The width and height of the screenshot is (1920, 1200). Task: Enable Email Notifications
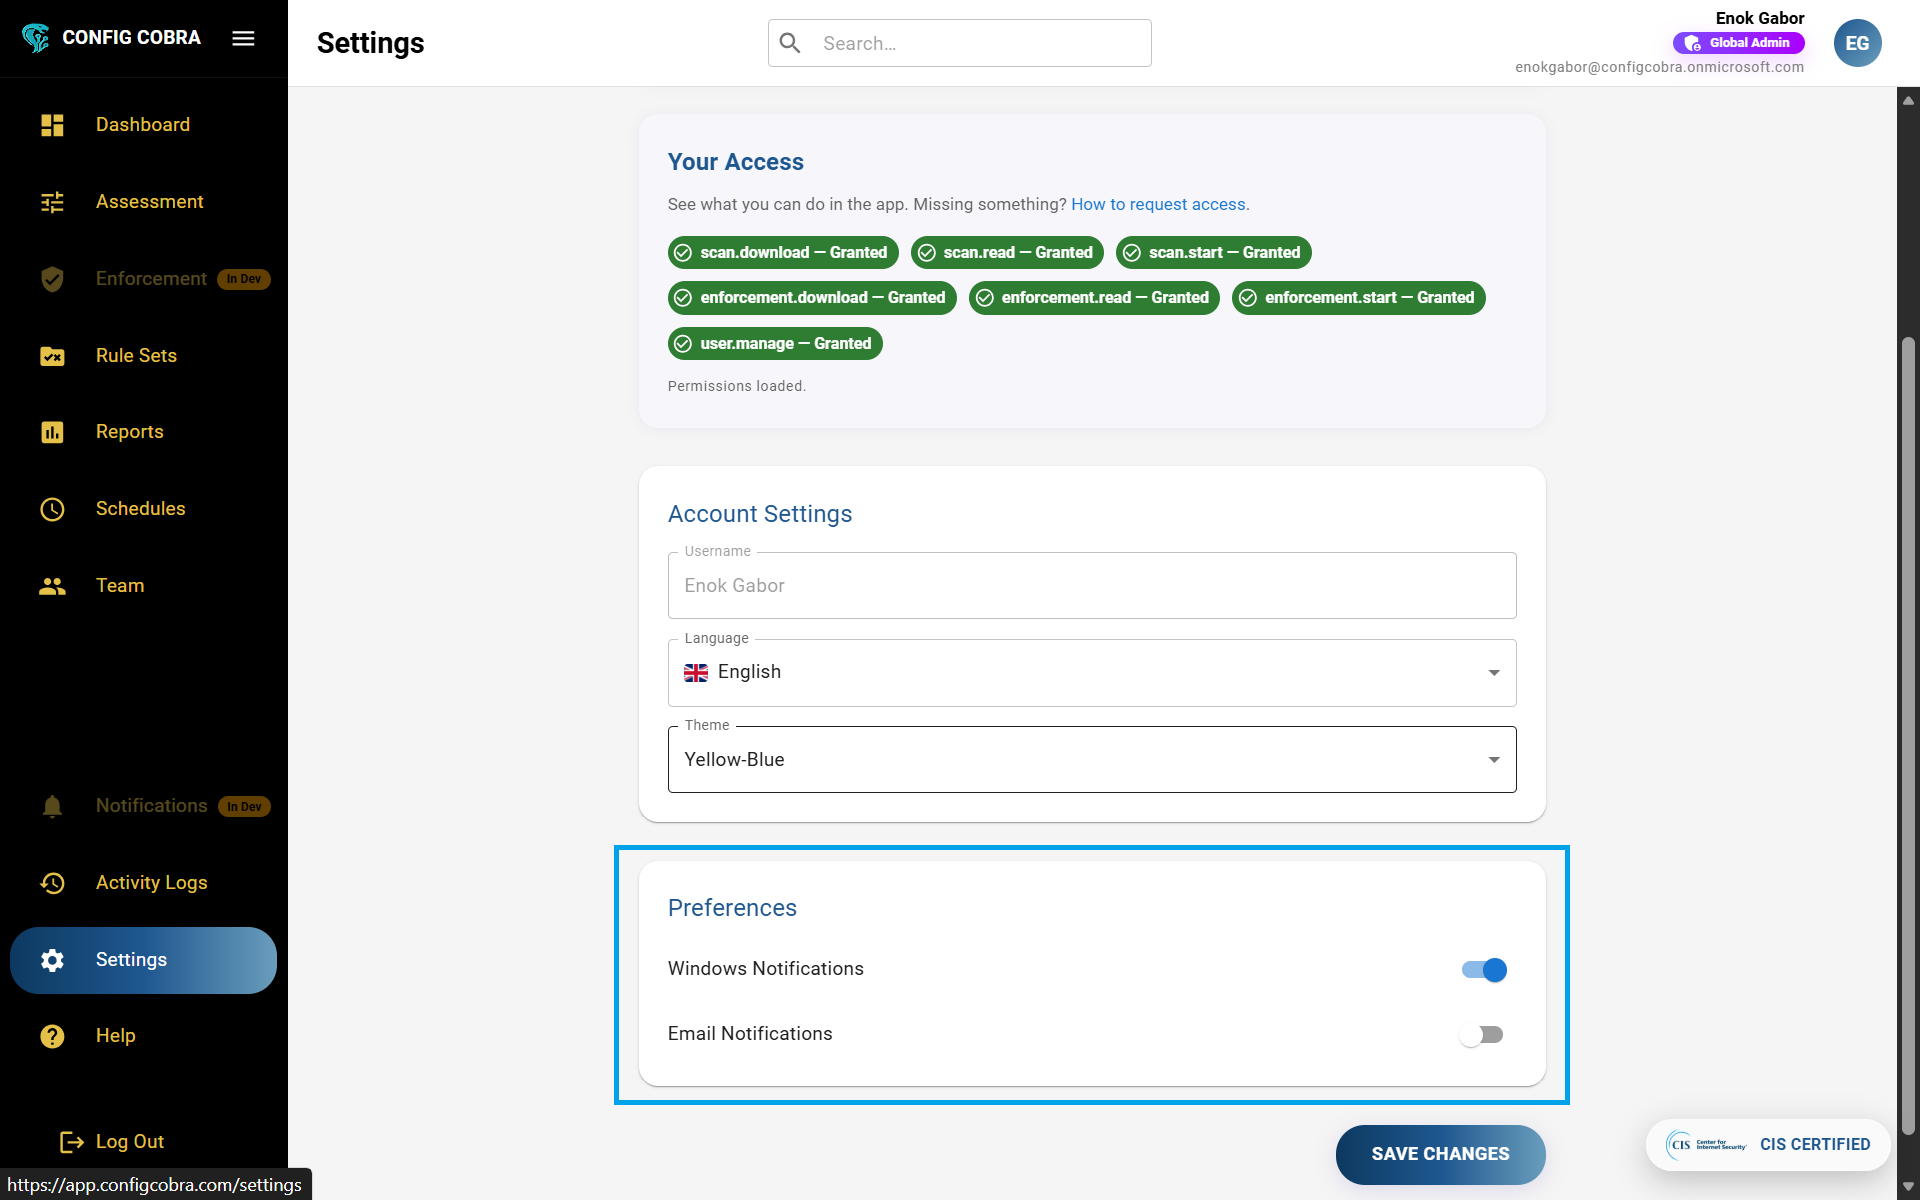pyautogui.click(x=1483, y=1034)
